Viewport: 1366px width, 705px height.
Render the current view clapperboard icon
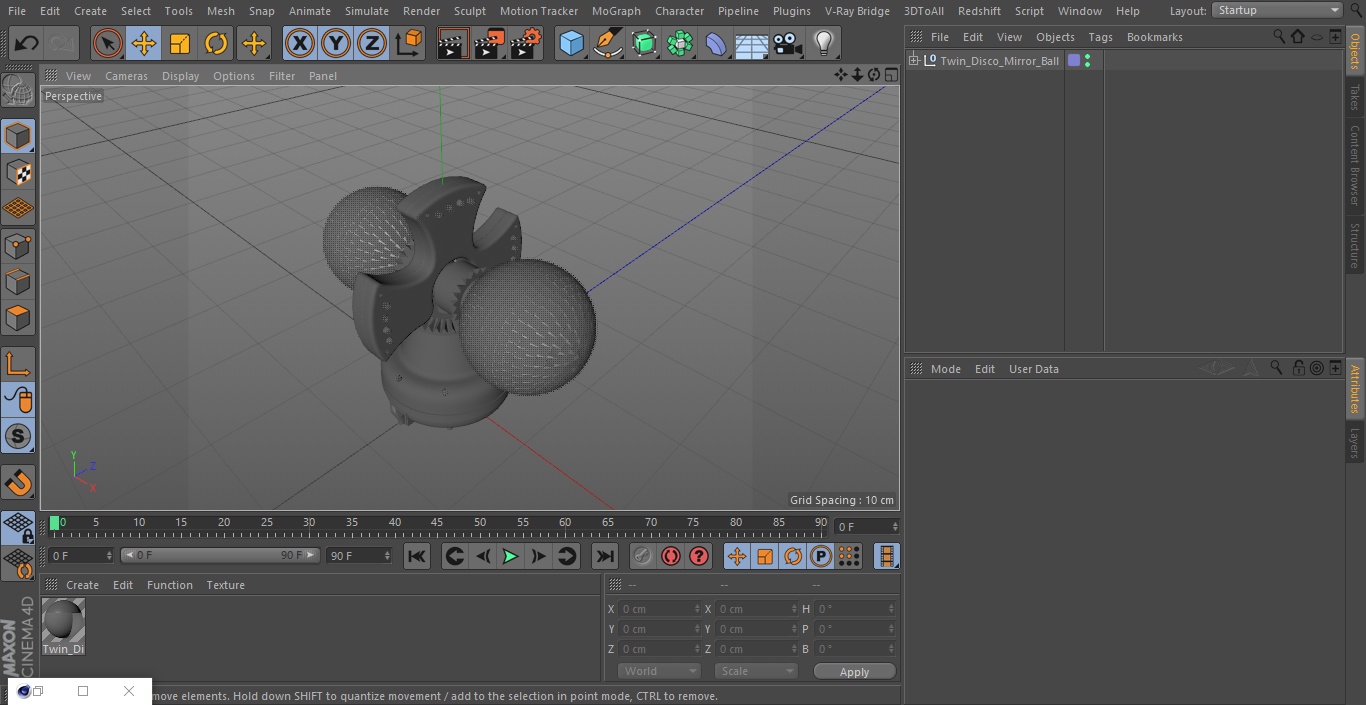pyautogui.click(x=453, y=43)
